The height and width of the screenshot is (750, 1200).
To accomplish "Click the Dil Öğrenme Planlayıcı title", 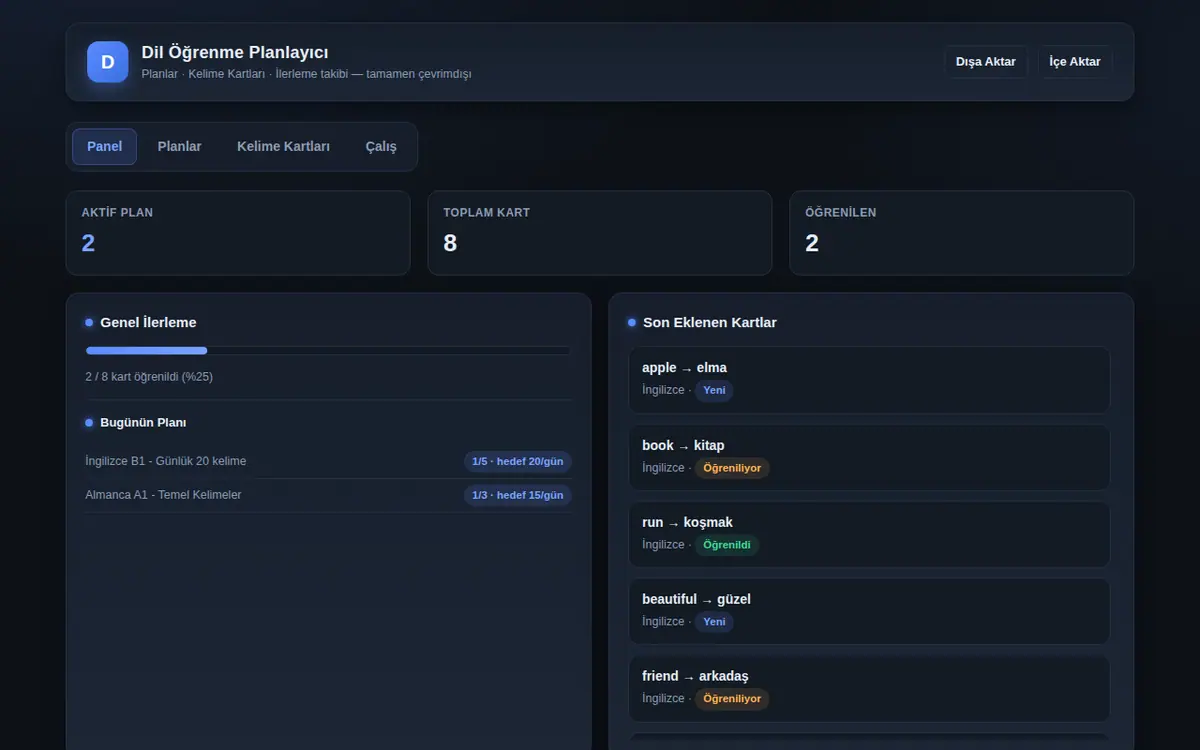I will tap(235, 53).
